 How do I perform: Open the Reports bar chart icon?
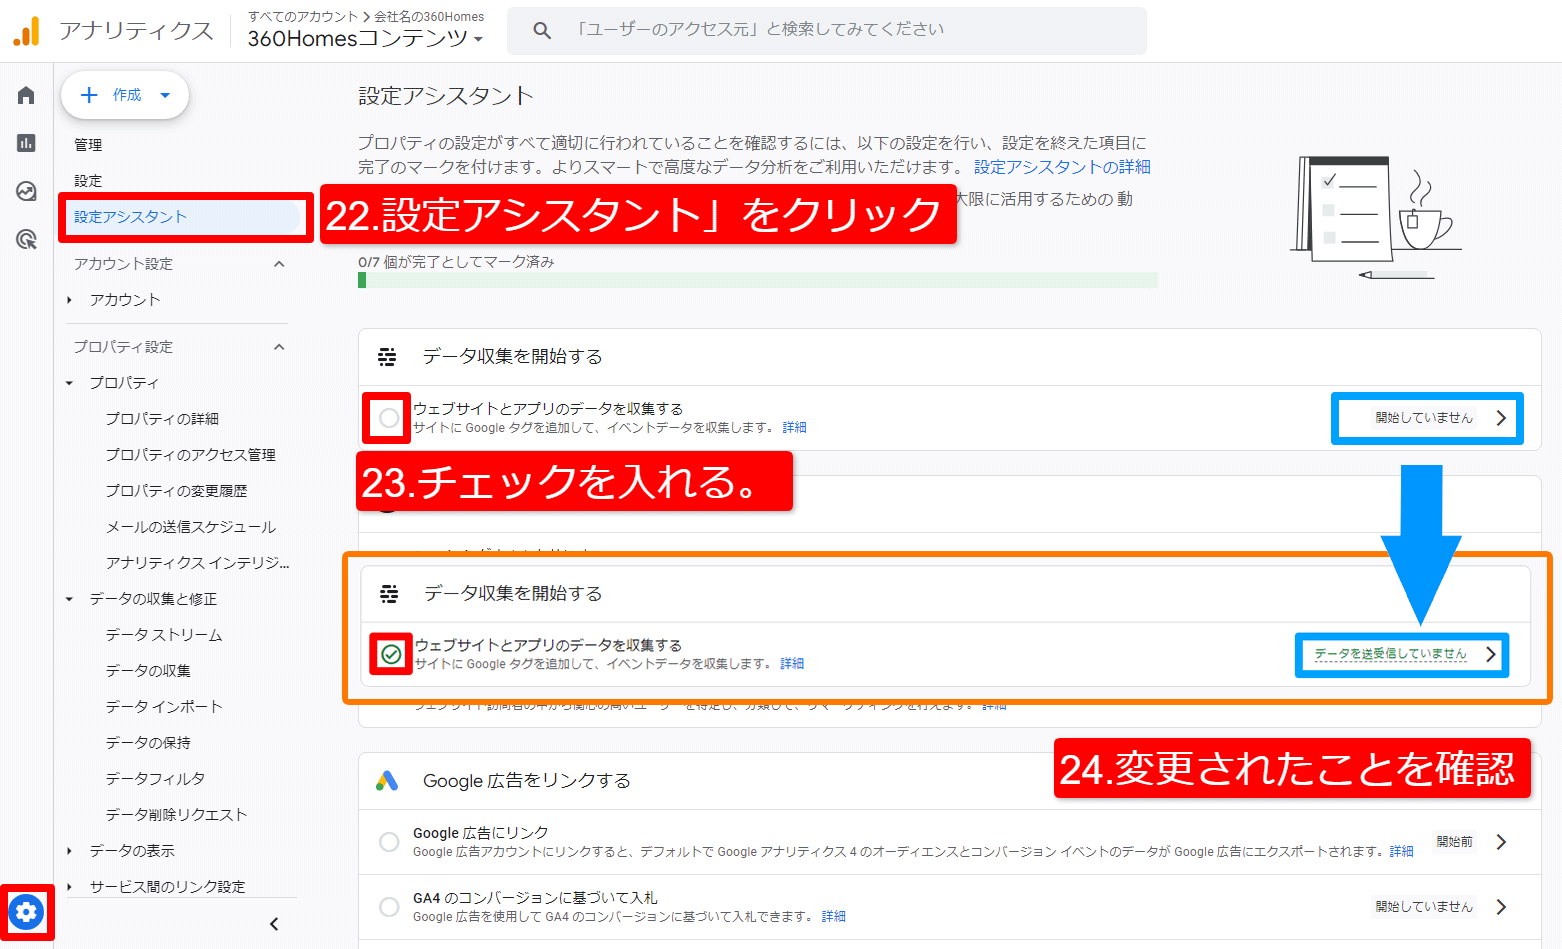pos(26,143)
